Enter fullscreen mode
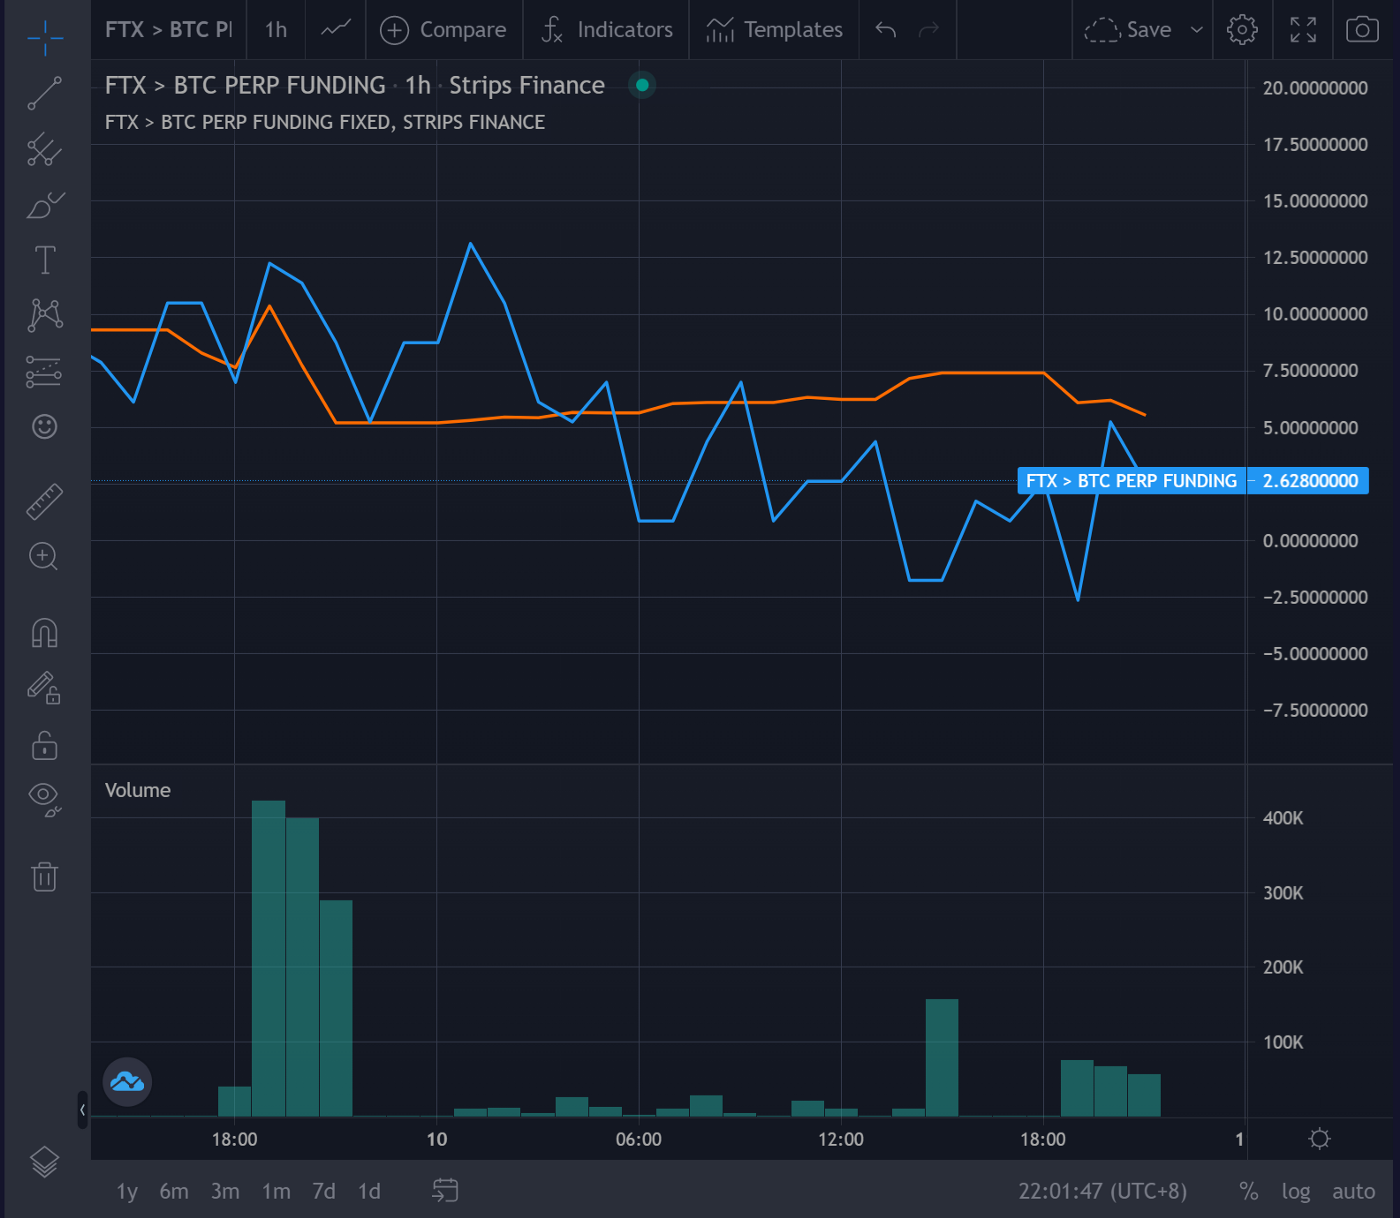This screenshot has width=1400, height=1218. click(1302, 30)
